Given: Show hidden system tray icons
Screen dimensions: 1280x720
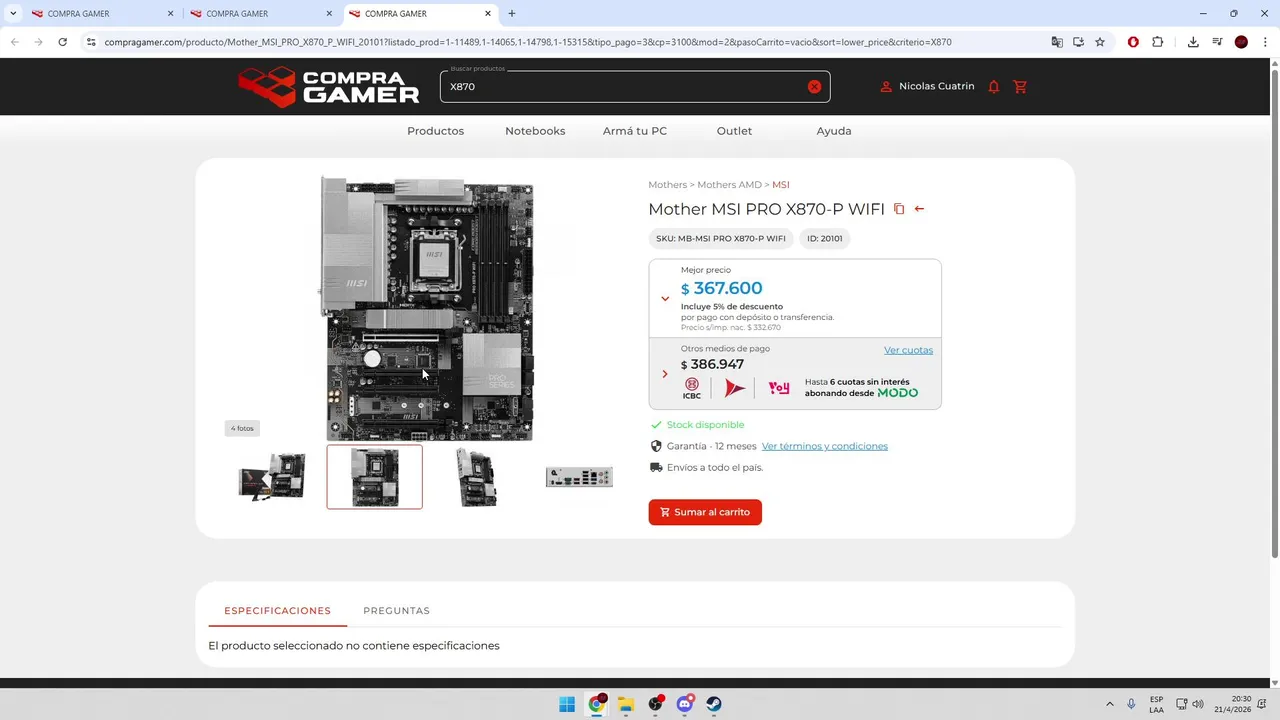Looking at the screenshot, I should coord(1109,704).
